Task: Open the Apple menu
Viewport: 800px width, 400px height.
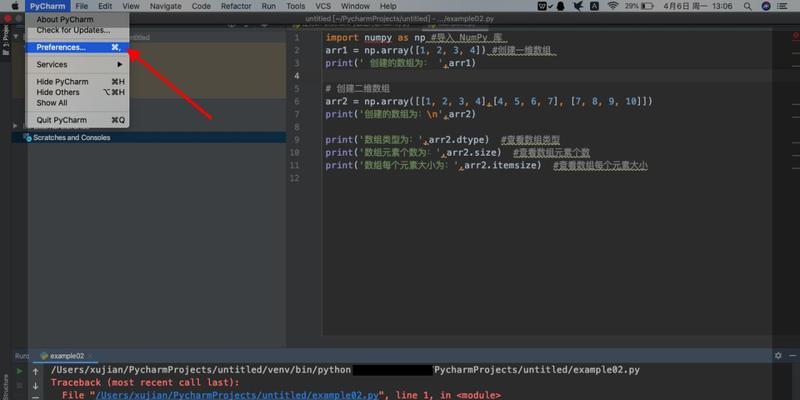Action: point(15,6)
